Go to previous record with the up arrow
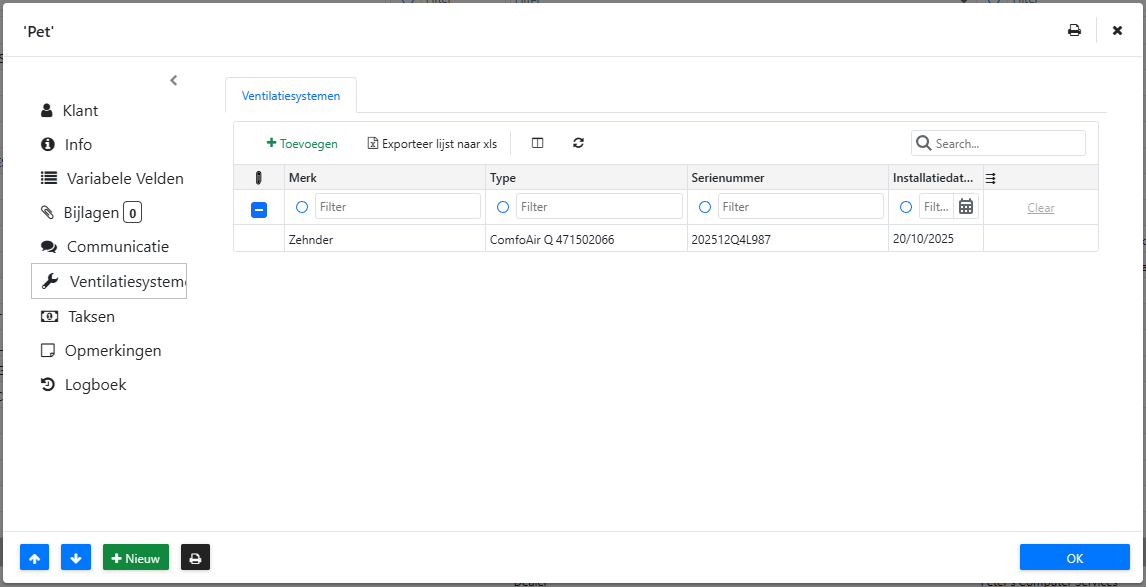1146x587 pixels. click(x=34, y=558)
